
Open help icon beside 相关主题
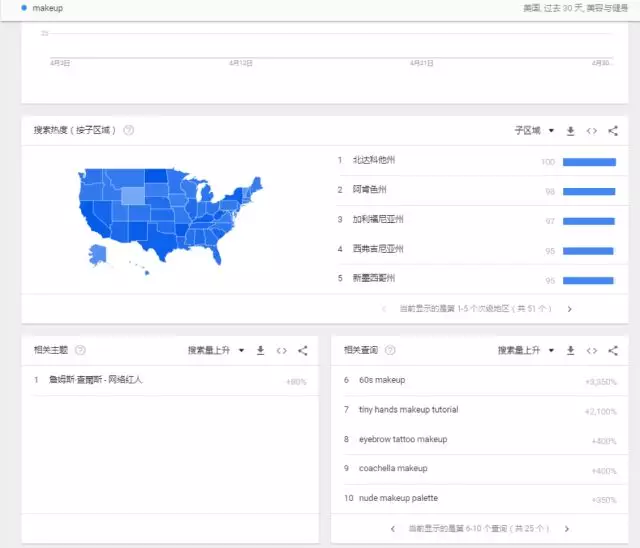pos(80,351)
